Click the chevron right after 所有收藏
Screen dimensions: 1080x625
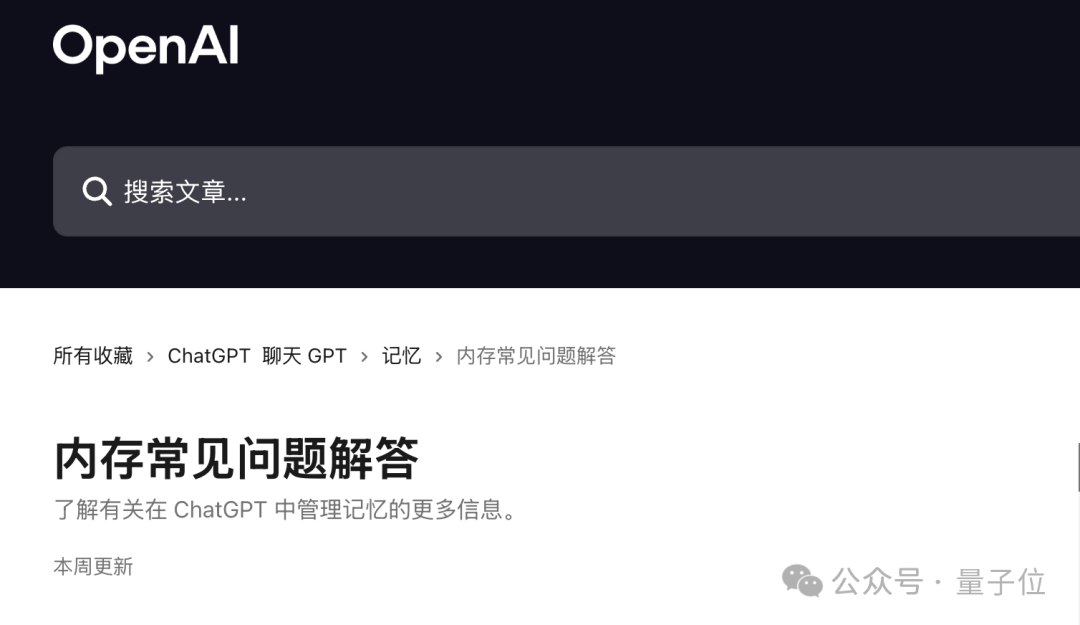click(x=150, y=356)
